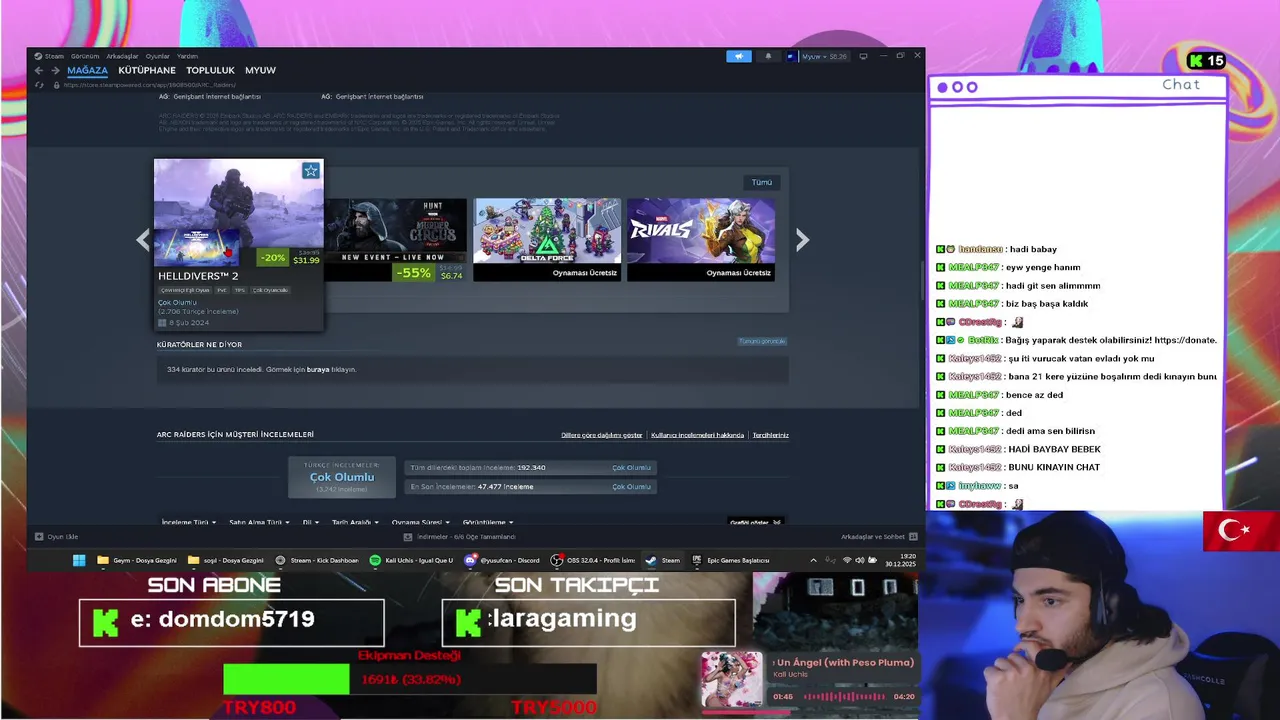The image size is (1280, 720).
Task: Switch to Spotify Kali Uchis taskbar app
Action: click(x=411, y=560)
